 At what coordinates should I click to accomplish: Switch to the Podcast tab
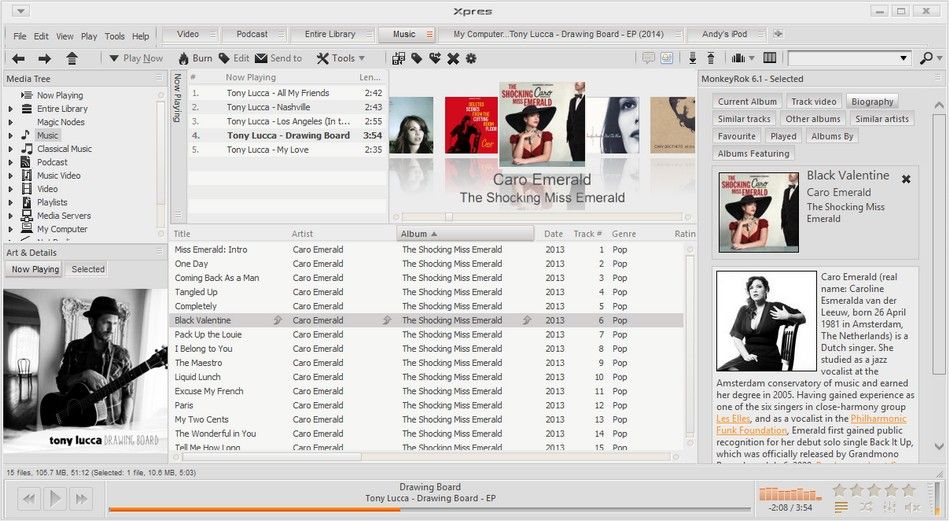[252, 34]
